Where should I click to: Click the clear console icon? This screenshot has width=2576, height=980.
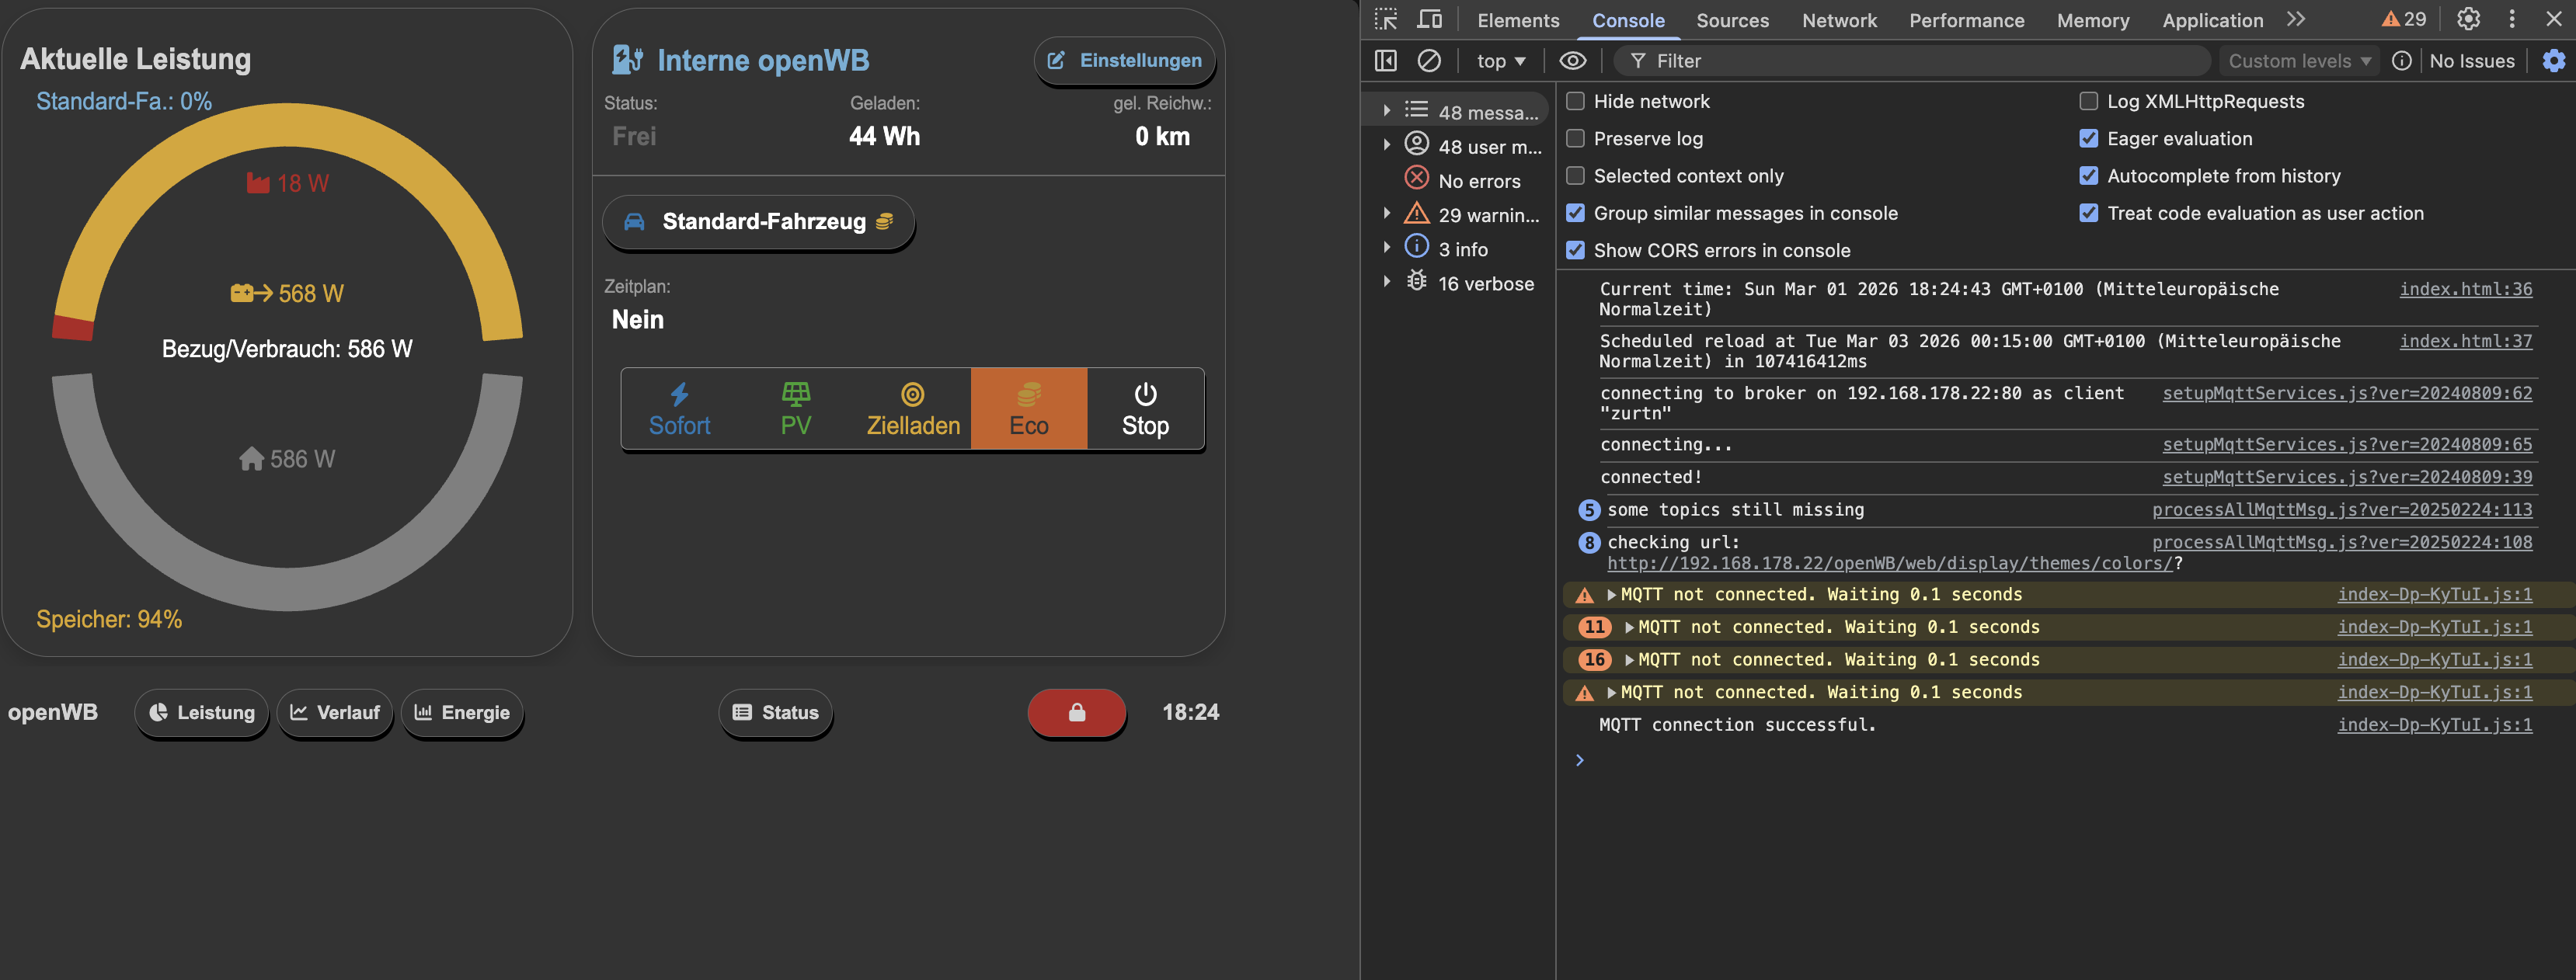pos(1429,61)
